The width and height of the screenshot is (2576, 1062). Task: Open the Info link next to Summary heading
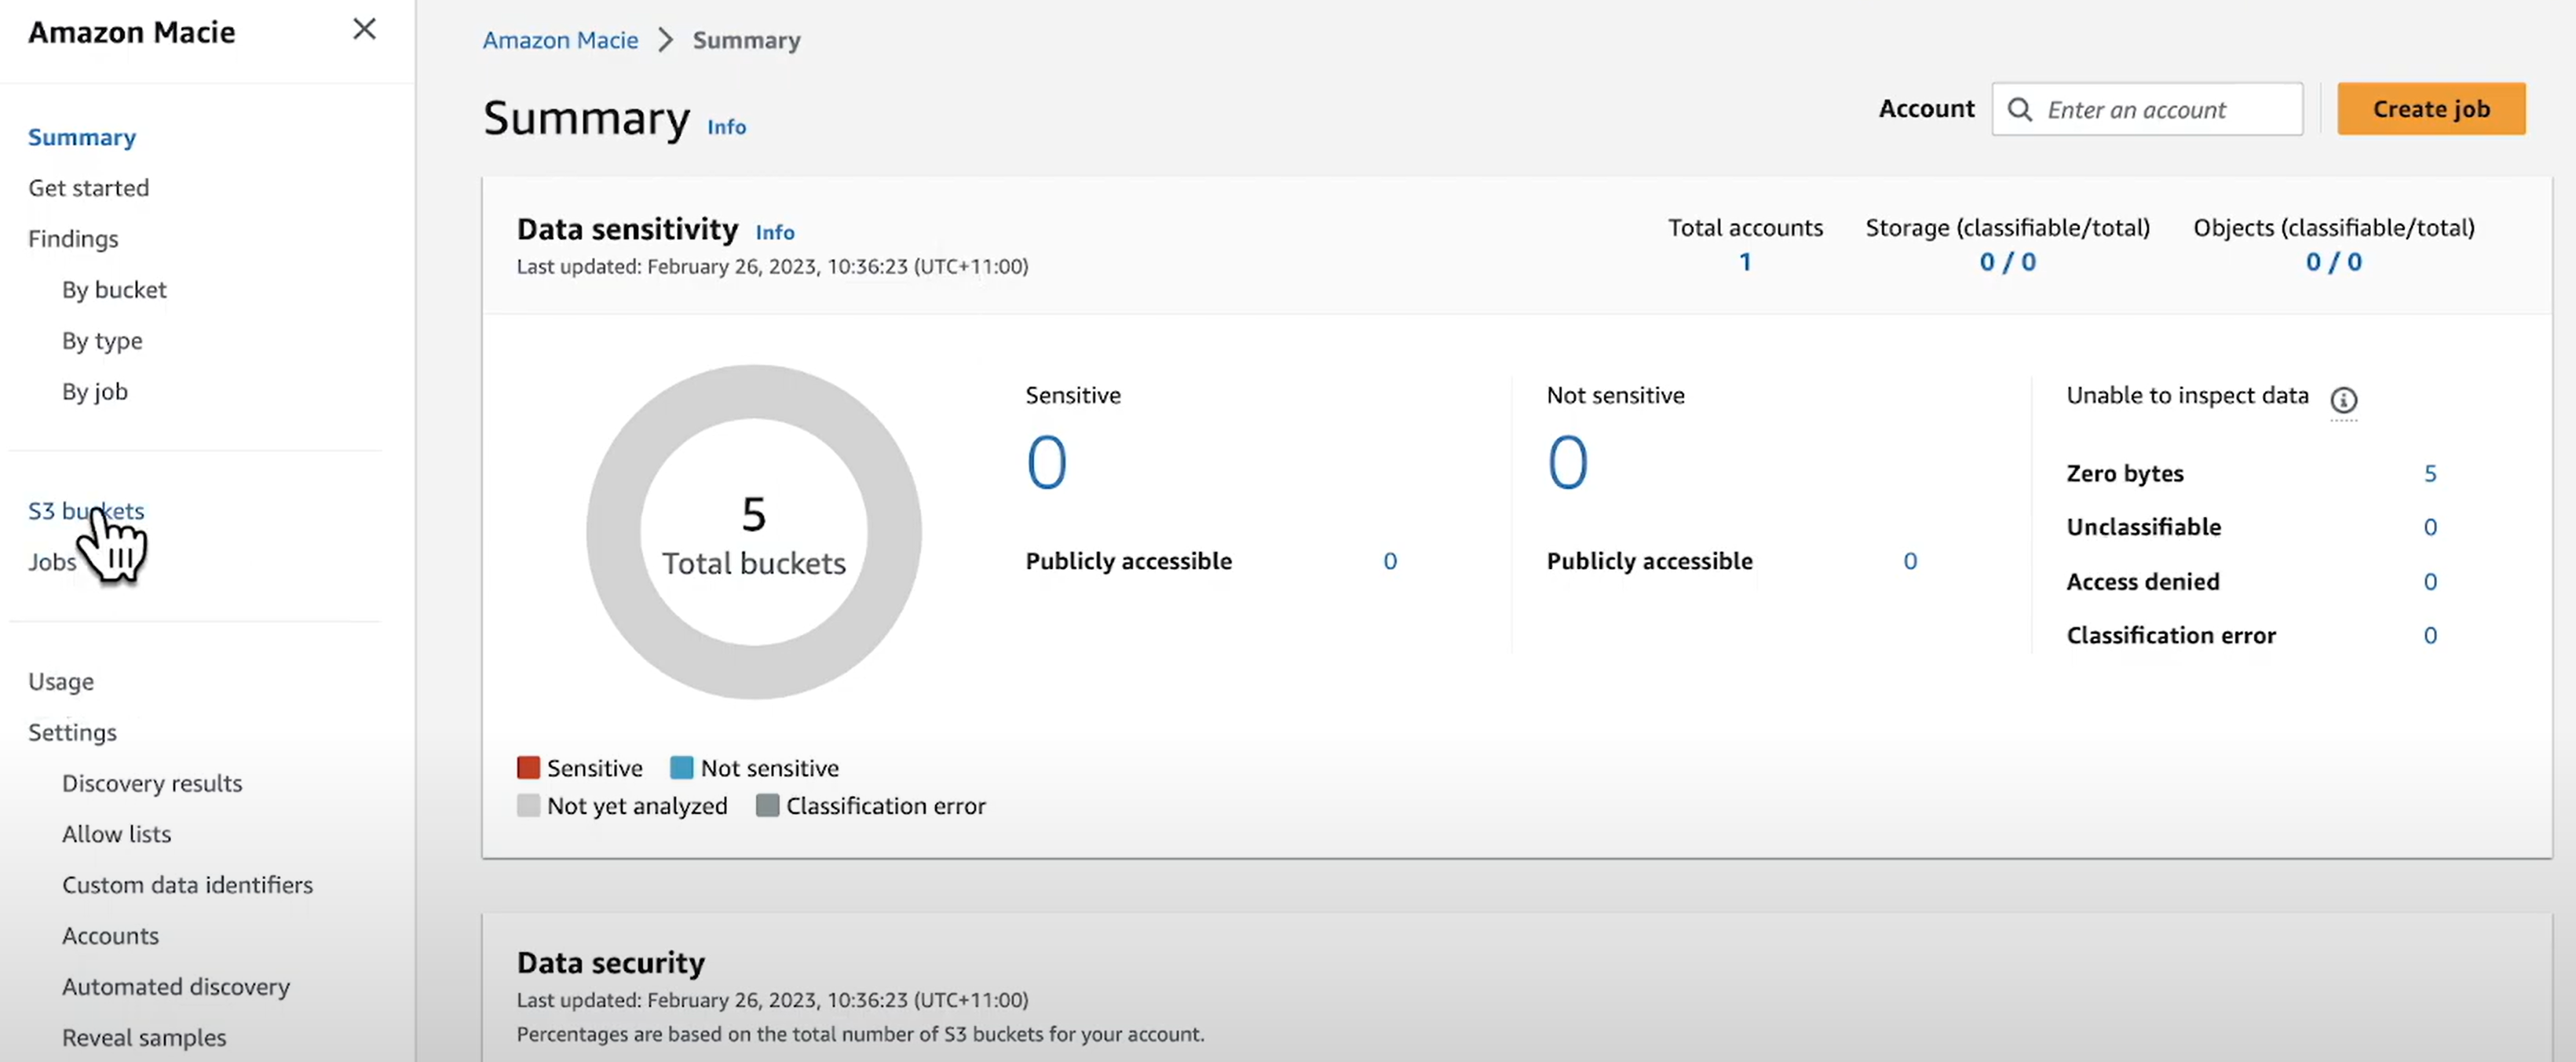(726, 127)
